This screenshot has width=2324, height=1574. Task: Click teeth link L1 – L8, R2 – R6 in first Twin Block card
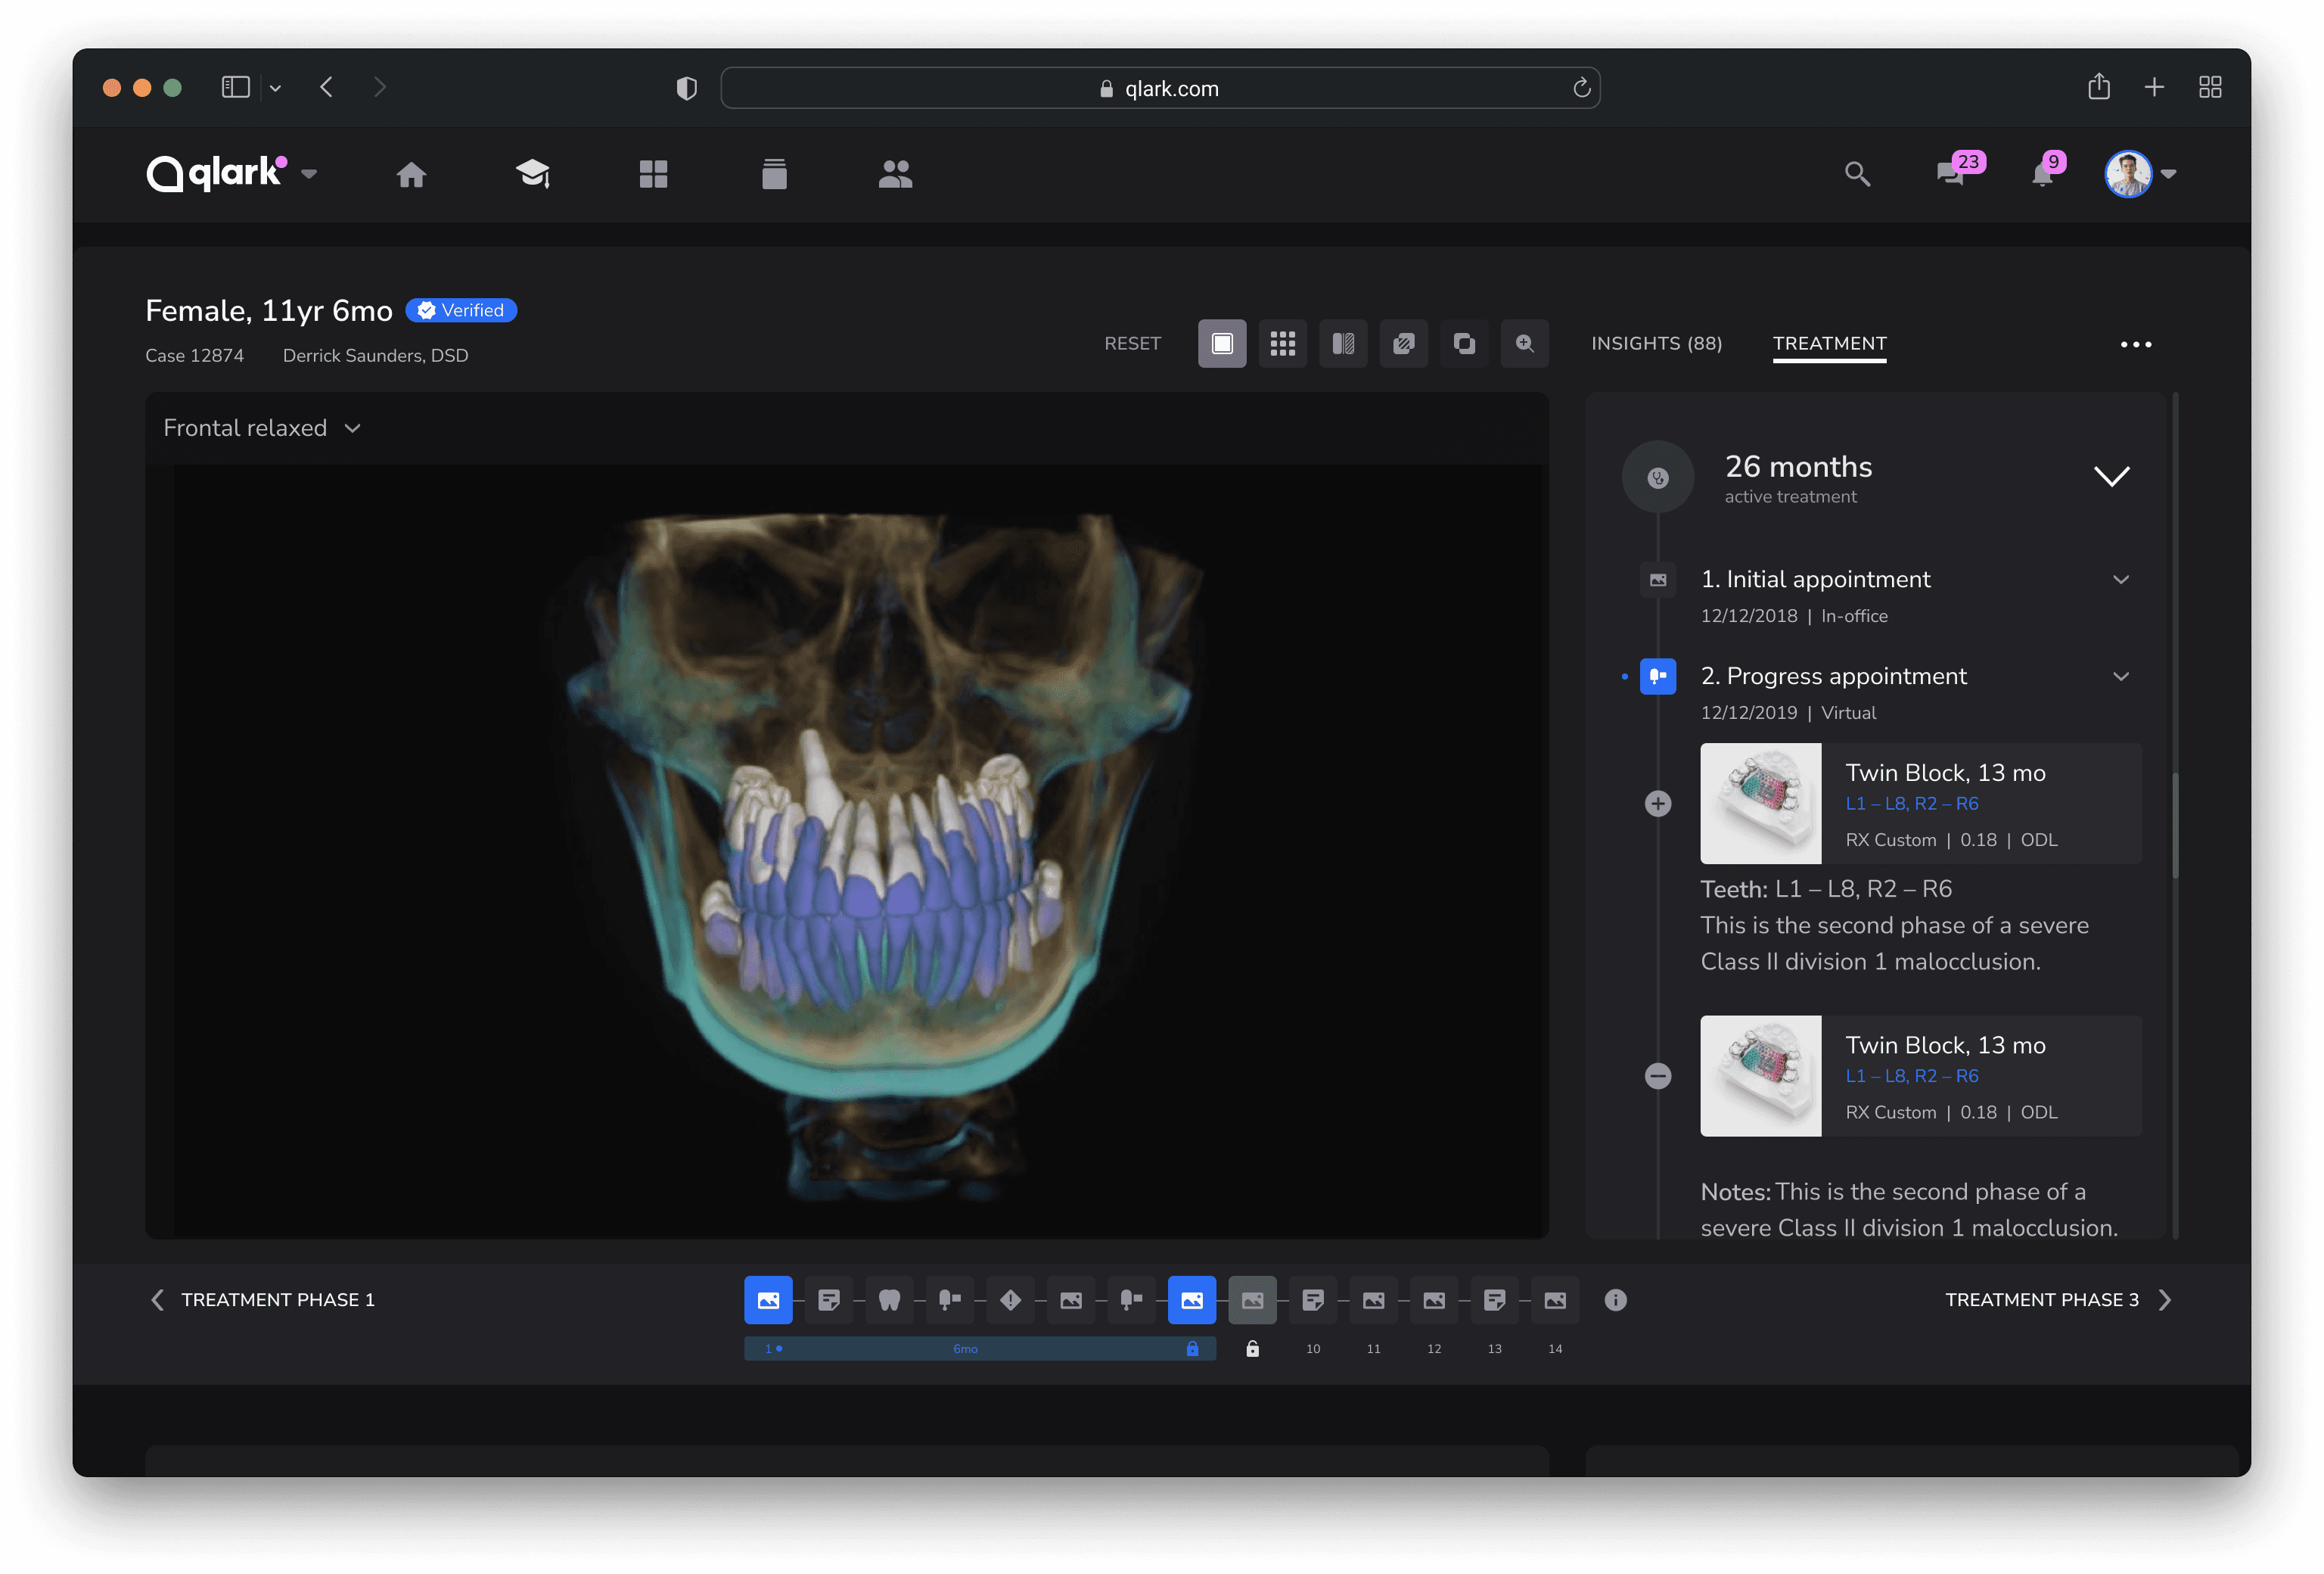[1911, 804]
